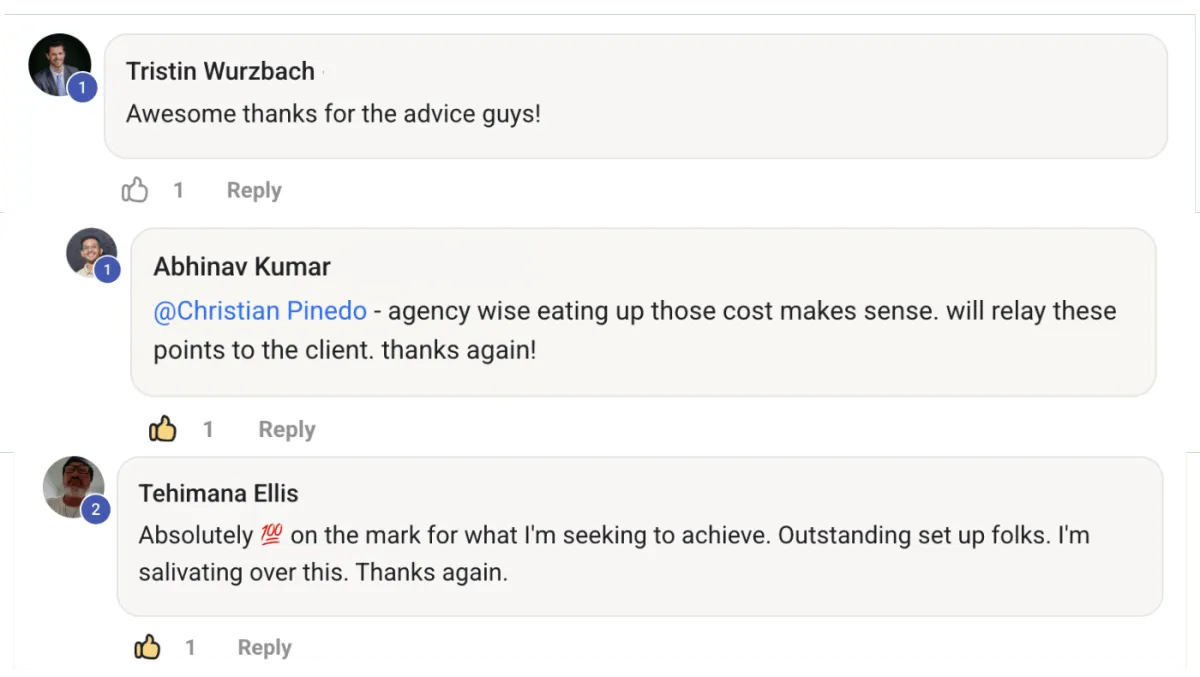Open Tehimana Ellis's profile photo
The image size is (1200, 677).
tap(71, 486)
